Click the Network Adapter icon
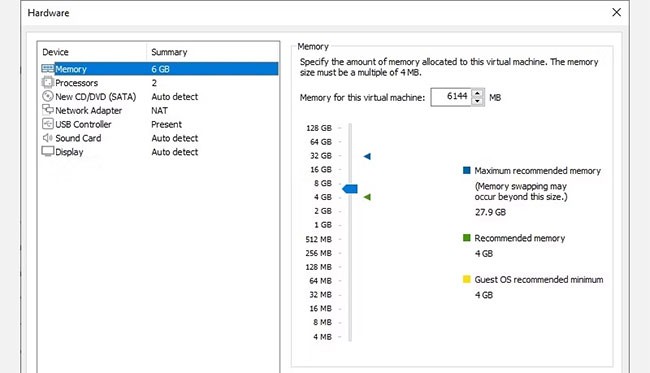 point(48,110)
